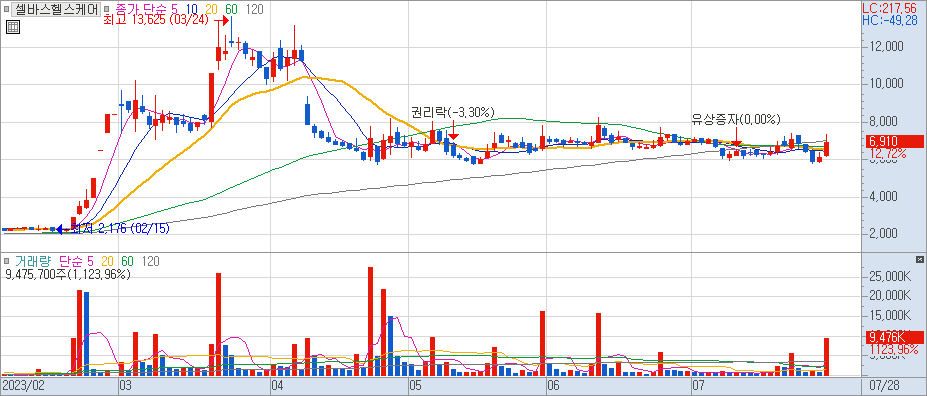Click the 06 month label on date axis
The height and width of the screenshot is (396, 927).
553,385
